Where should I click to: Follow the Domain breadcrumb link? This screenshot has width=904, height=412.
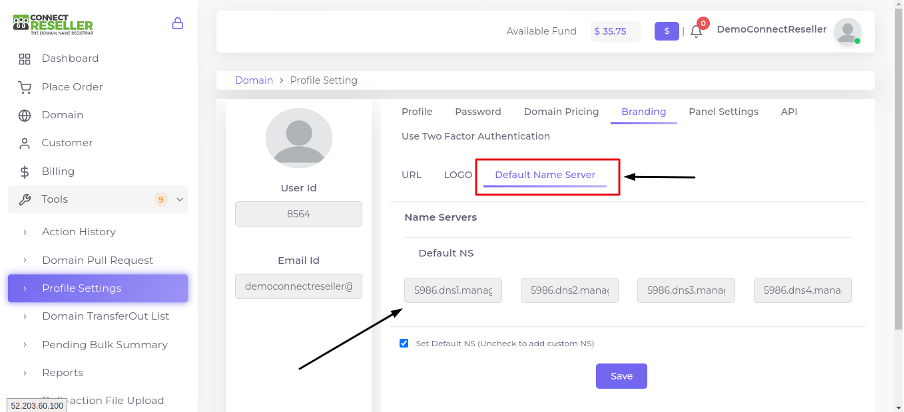click(254, 81)
